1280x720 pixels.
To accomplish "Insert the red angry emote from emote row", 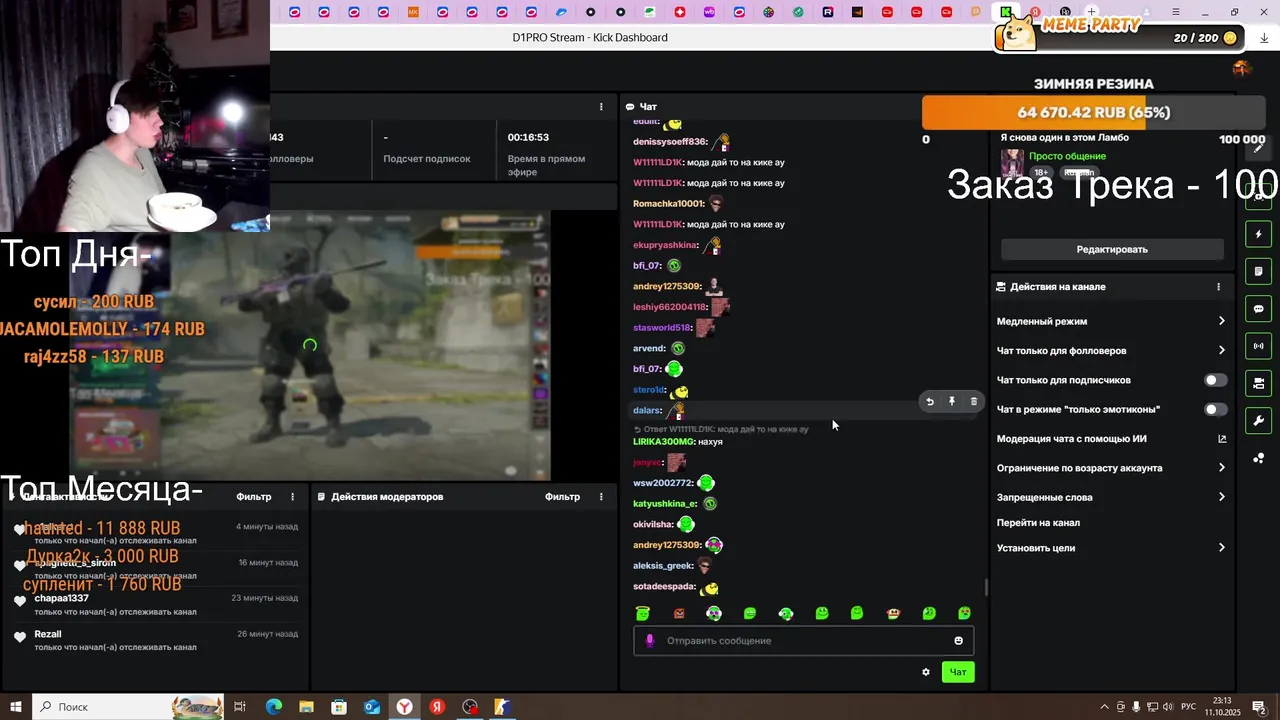I will coord(679,613).
